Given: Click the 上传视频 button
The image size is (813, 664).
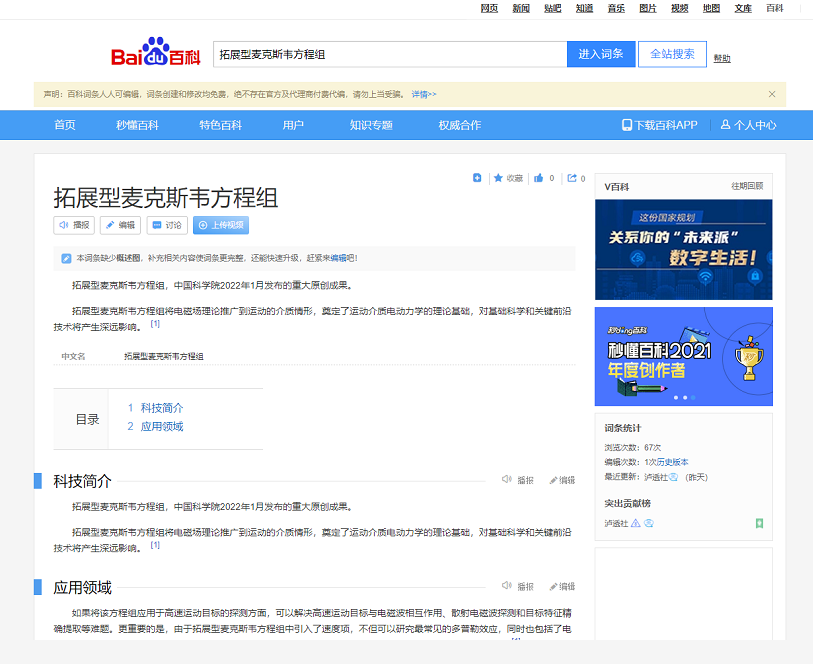Looking at the screenshot, I should (221, 225).
